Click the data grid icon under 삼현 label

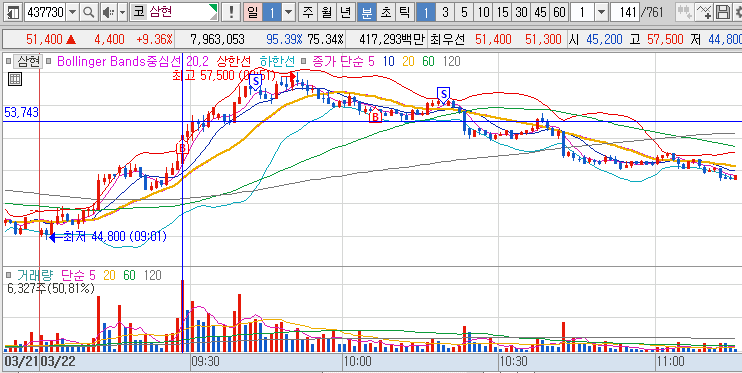click(15, 80)
